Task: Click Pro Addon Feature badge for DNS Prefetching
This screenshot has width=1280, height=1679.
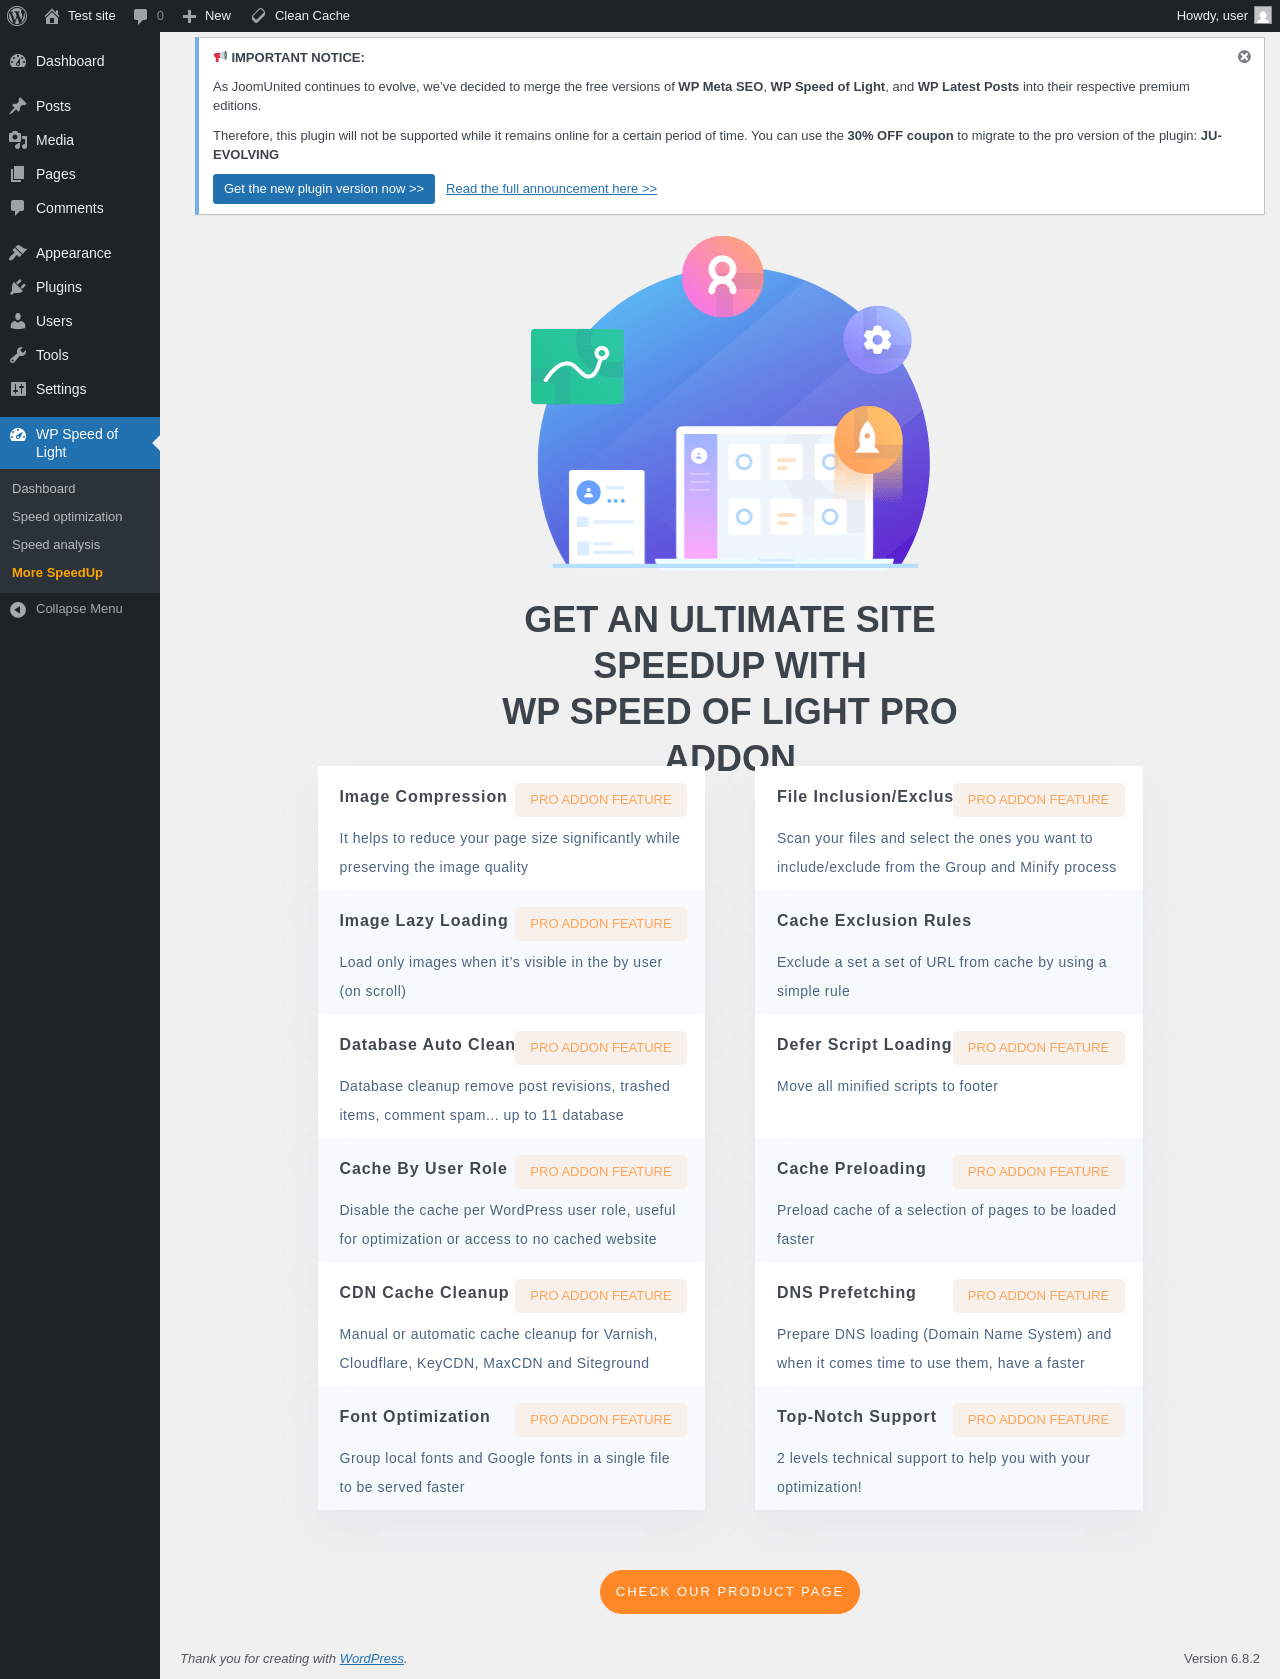Action: click(x=1038, y=1296)
